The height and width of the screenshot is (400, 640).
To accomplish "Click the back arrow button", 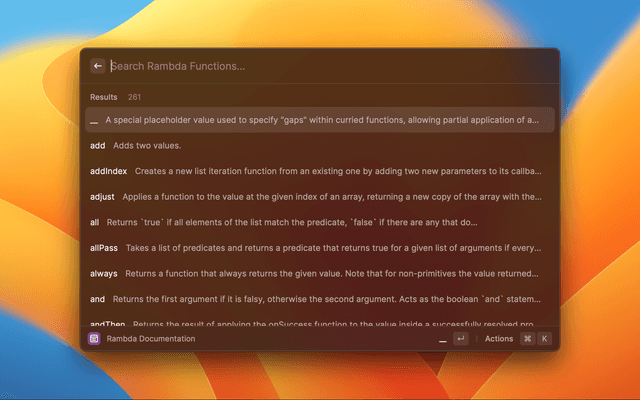I will pyautogui.click(x=98, y=66).
